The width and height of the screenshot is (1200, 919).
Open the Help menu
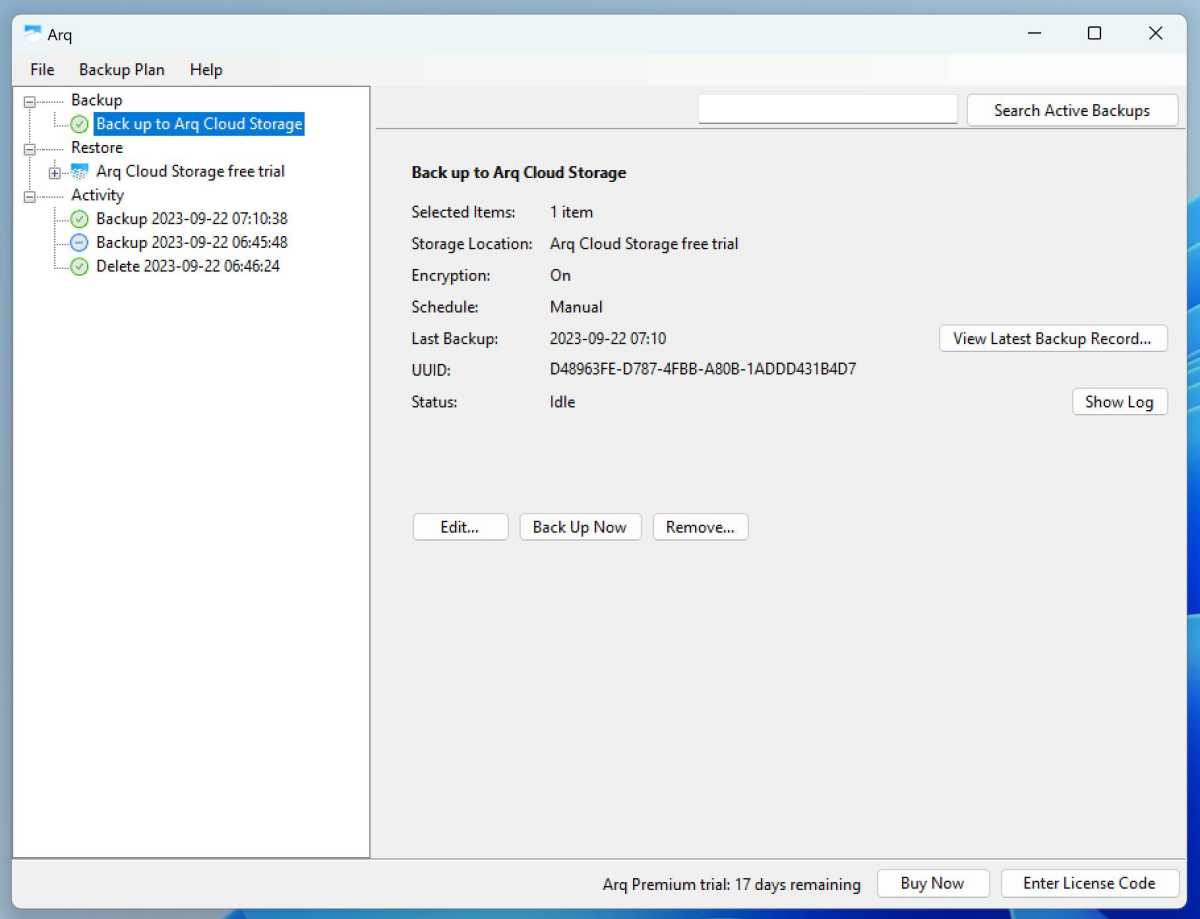pyautogui.click(x=206, y=69)
